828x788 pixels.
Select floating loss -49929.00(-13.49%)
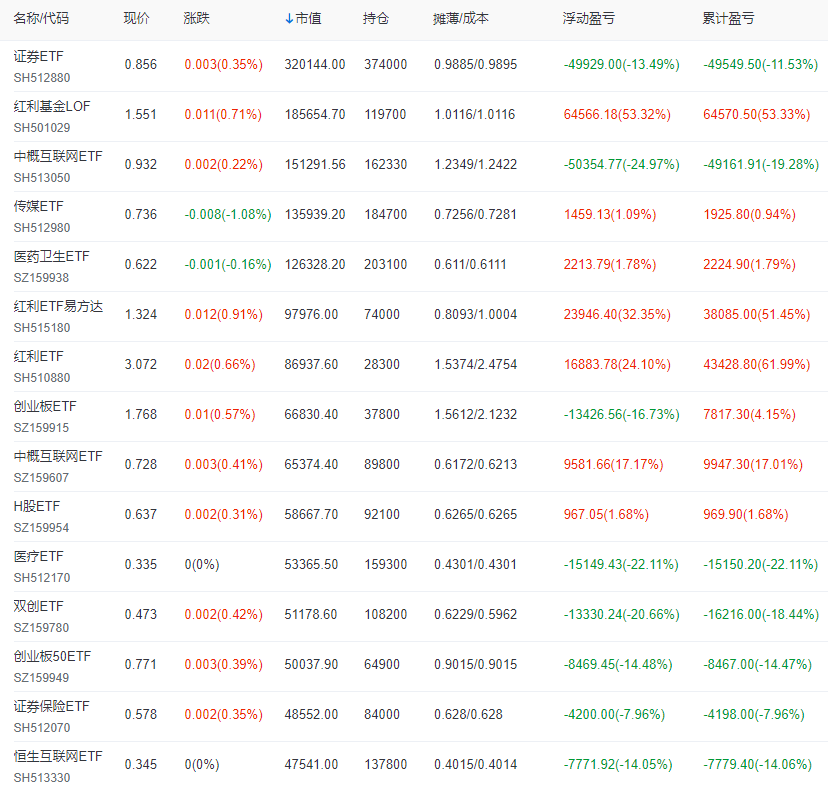(622, 64)
